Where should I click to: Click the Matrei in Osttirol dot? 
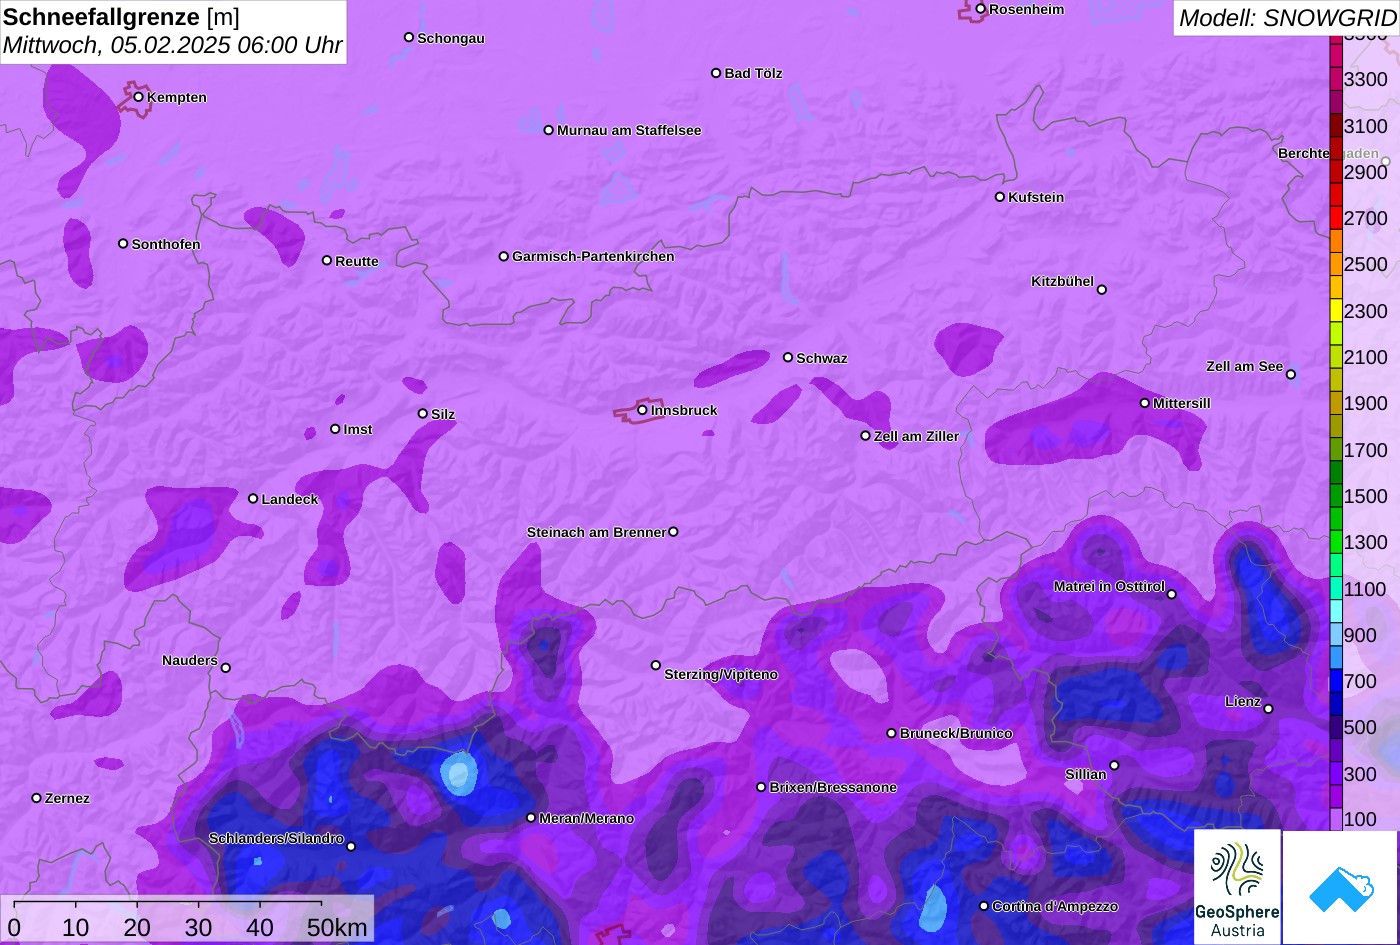point(1172,594)
